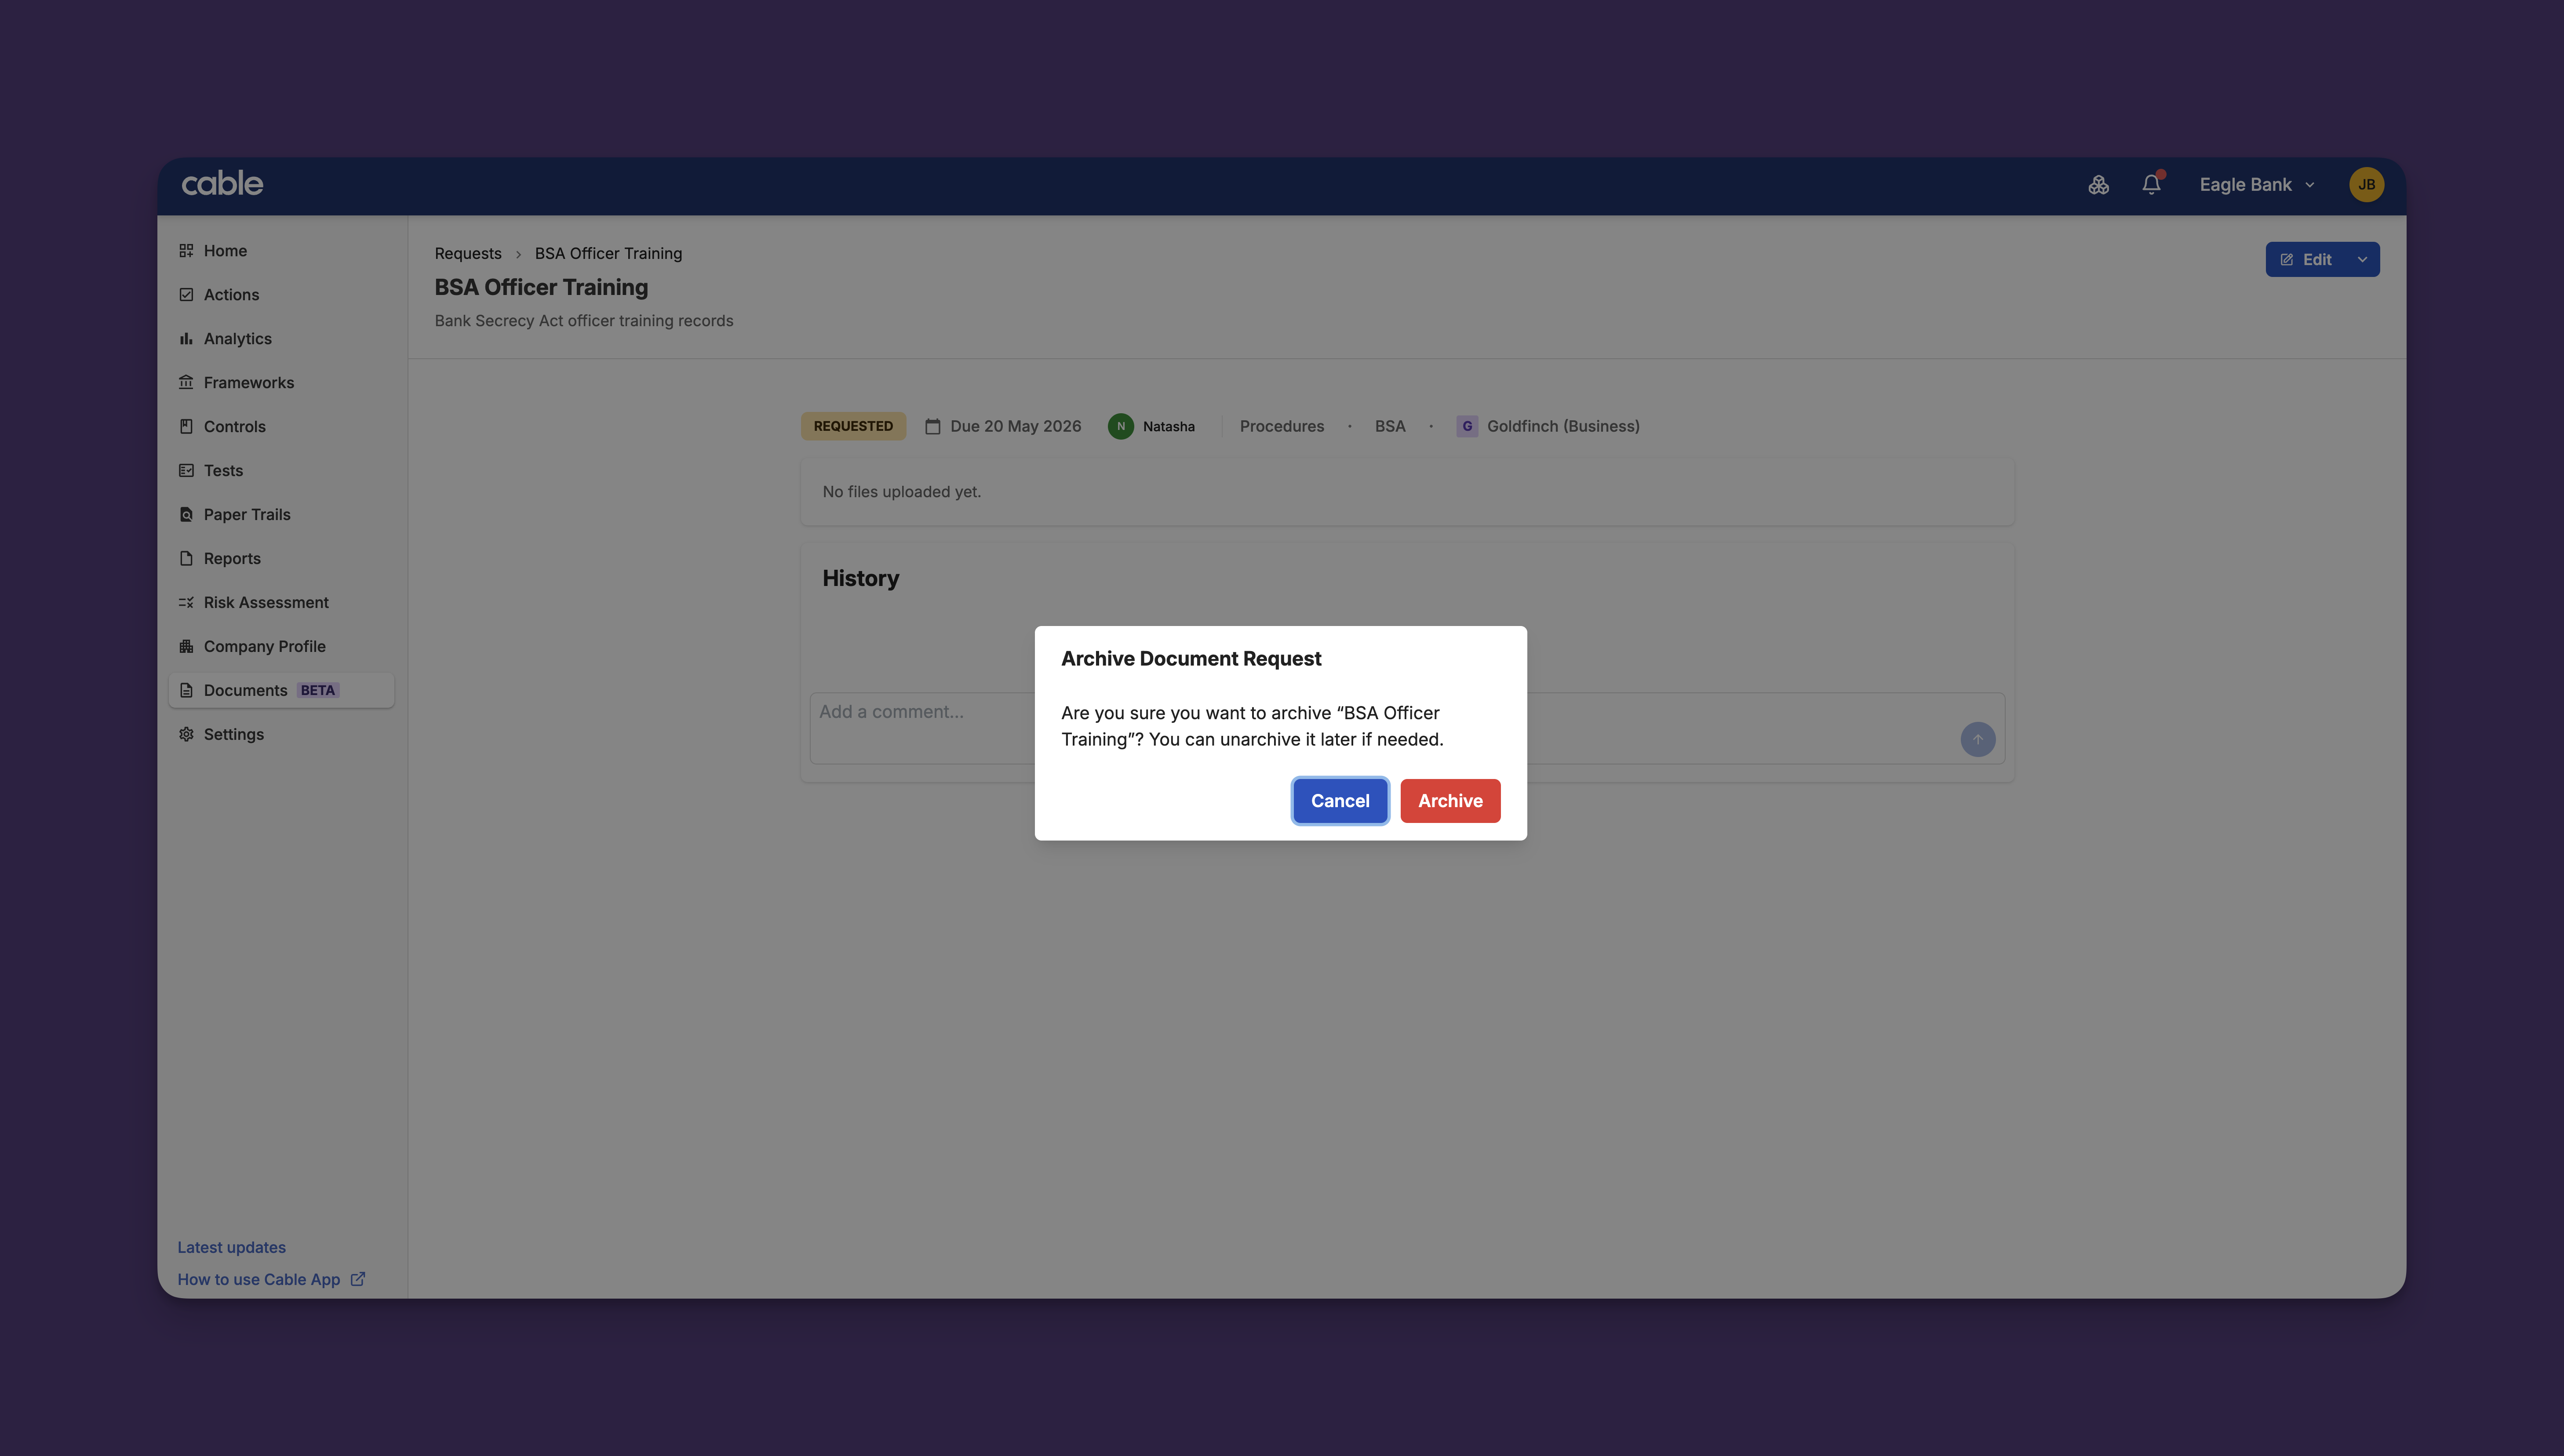Click the Add a comment field
This screenshot has height=1456, width=2564.
1407,728
